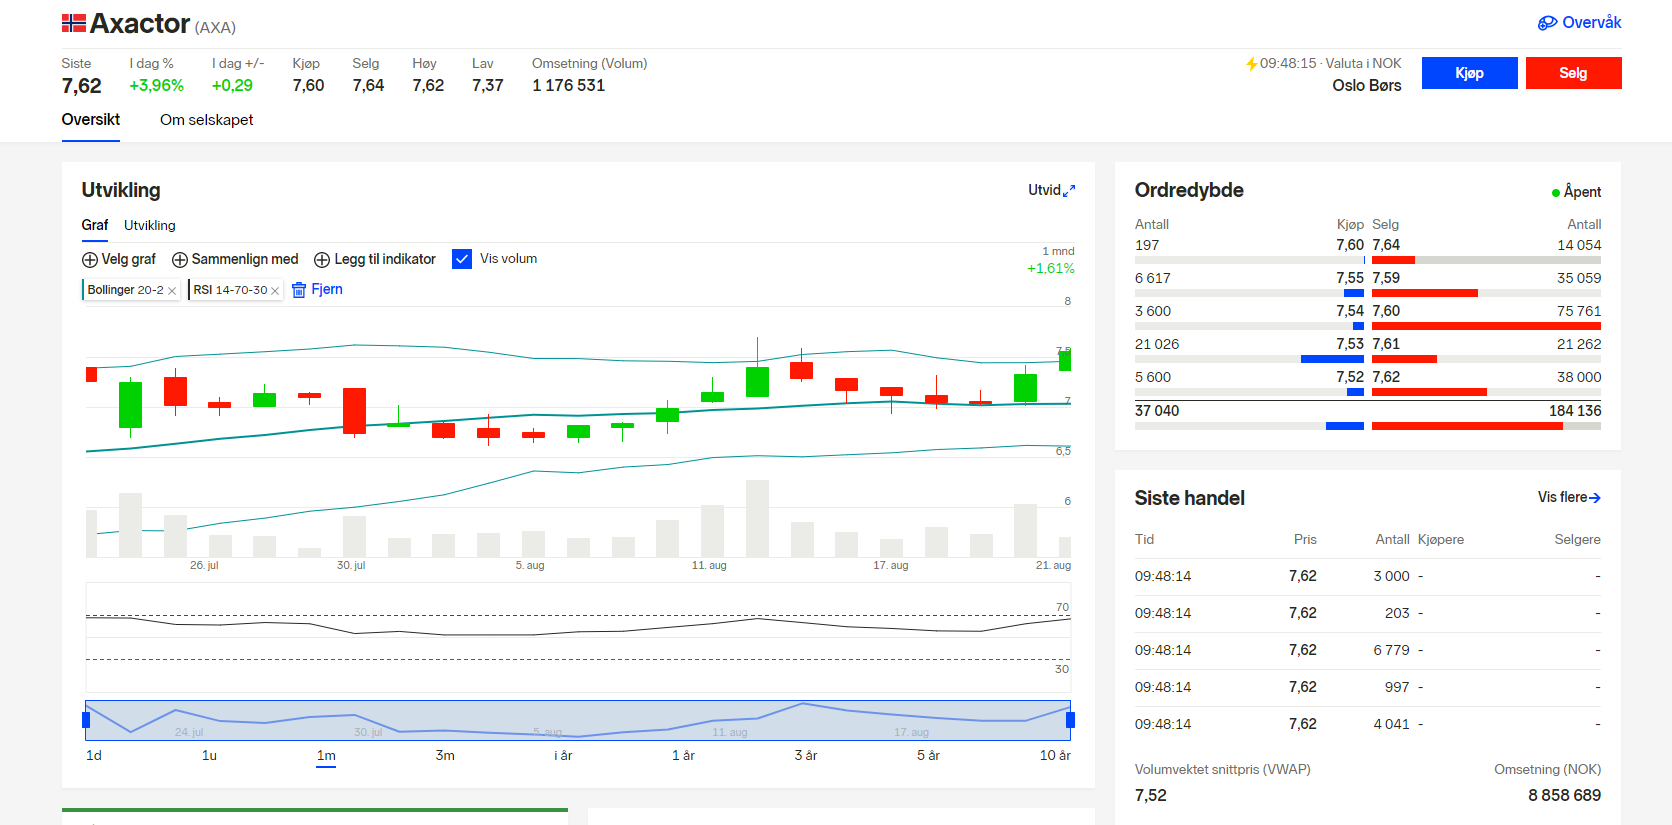Select the 1u time range
Screen dimensions: 1672x825
click(209, 755)
